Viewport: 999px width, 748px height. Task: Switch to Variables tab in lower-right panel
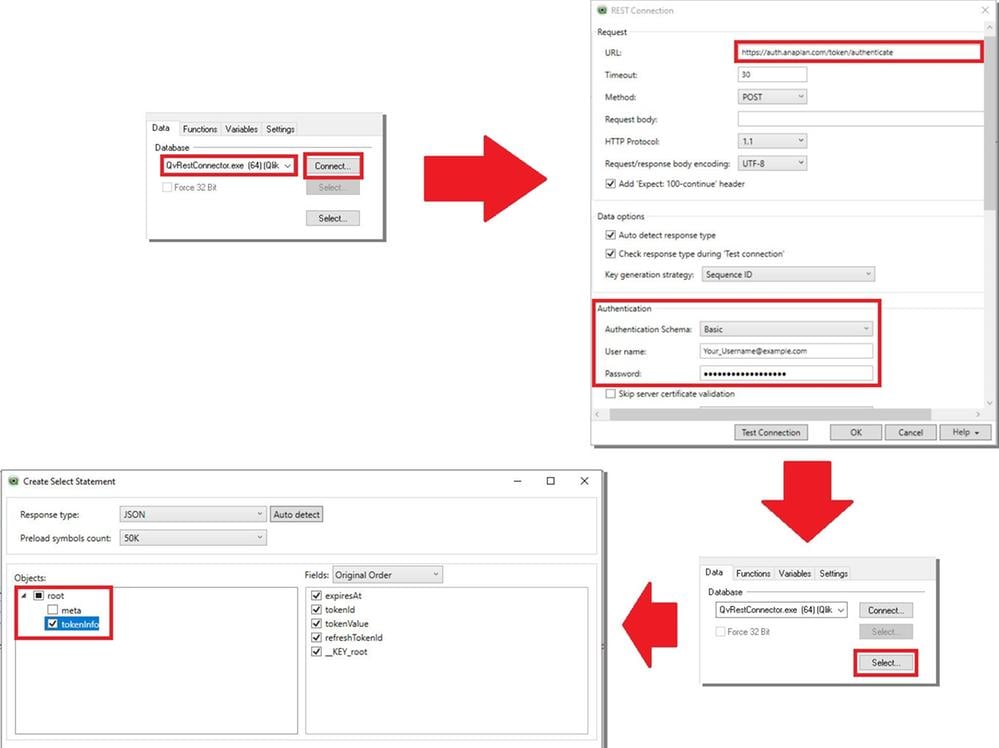pyautogui.click(x=795, y=573)
